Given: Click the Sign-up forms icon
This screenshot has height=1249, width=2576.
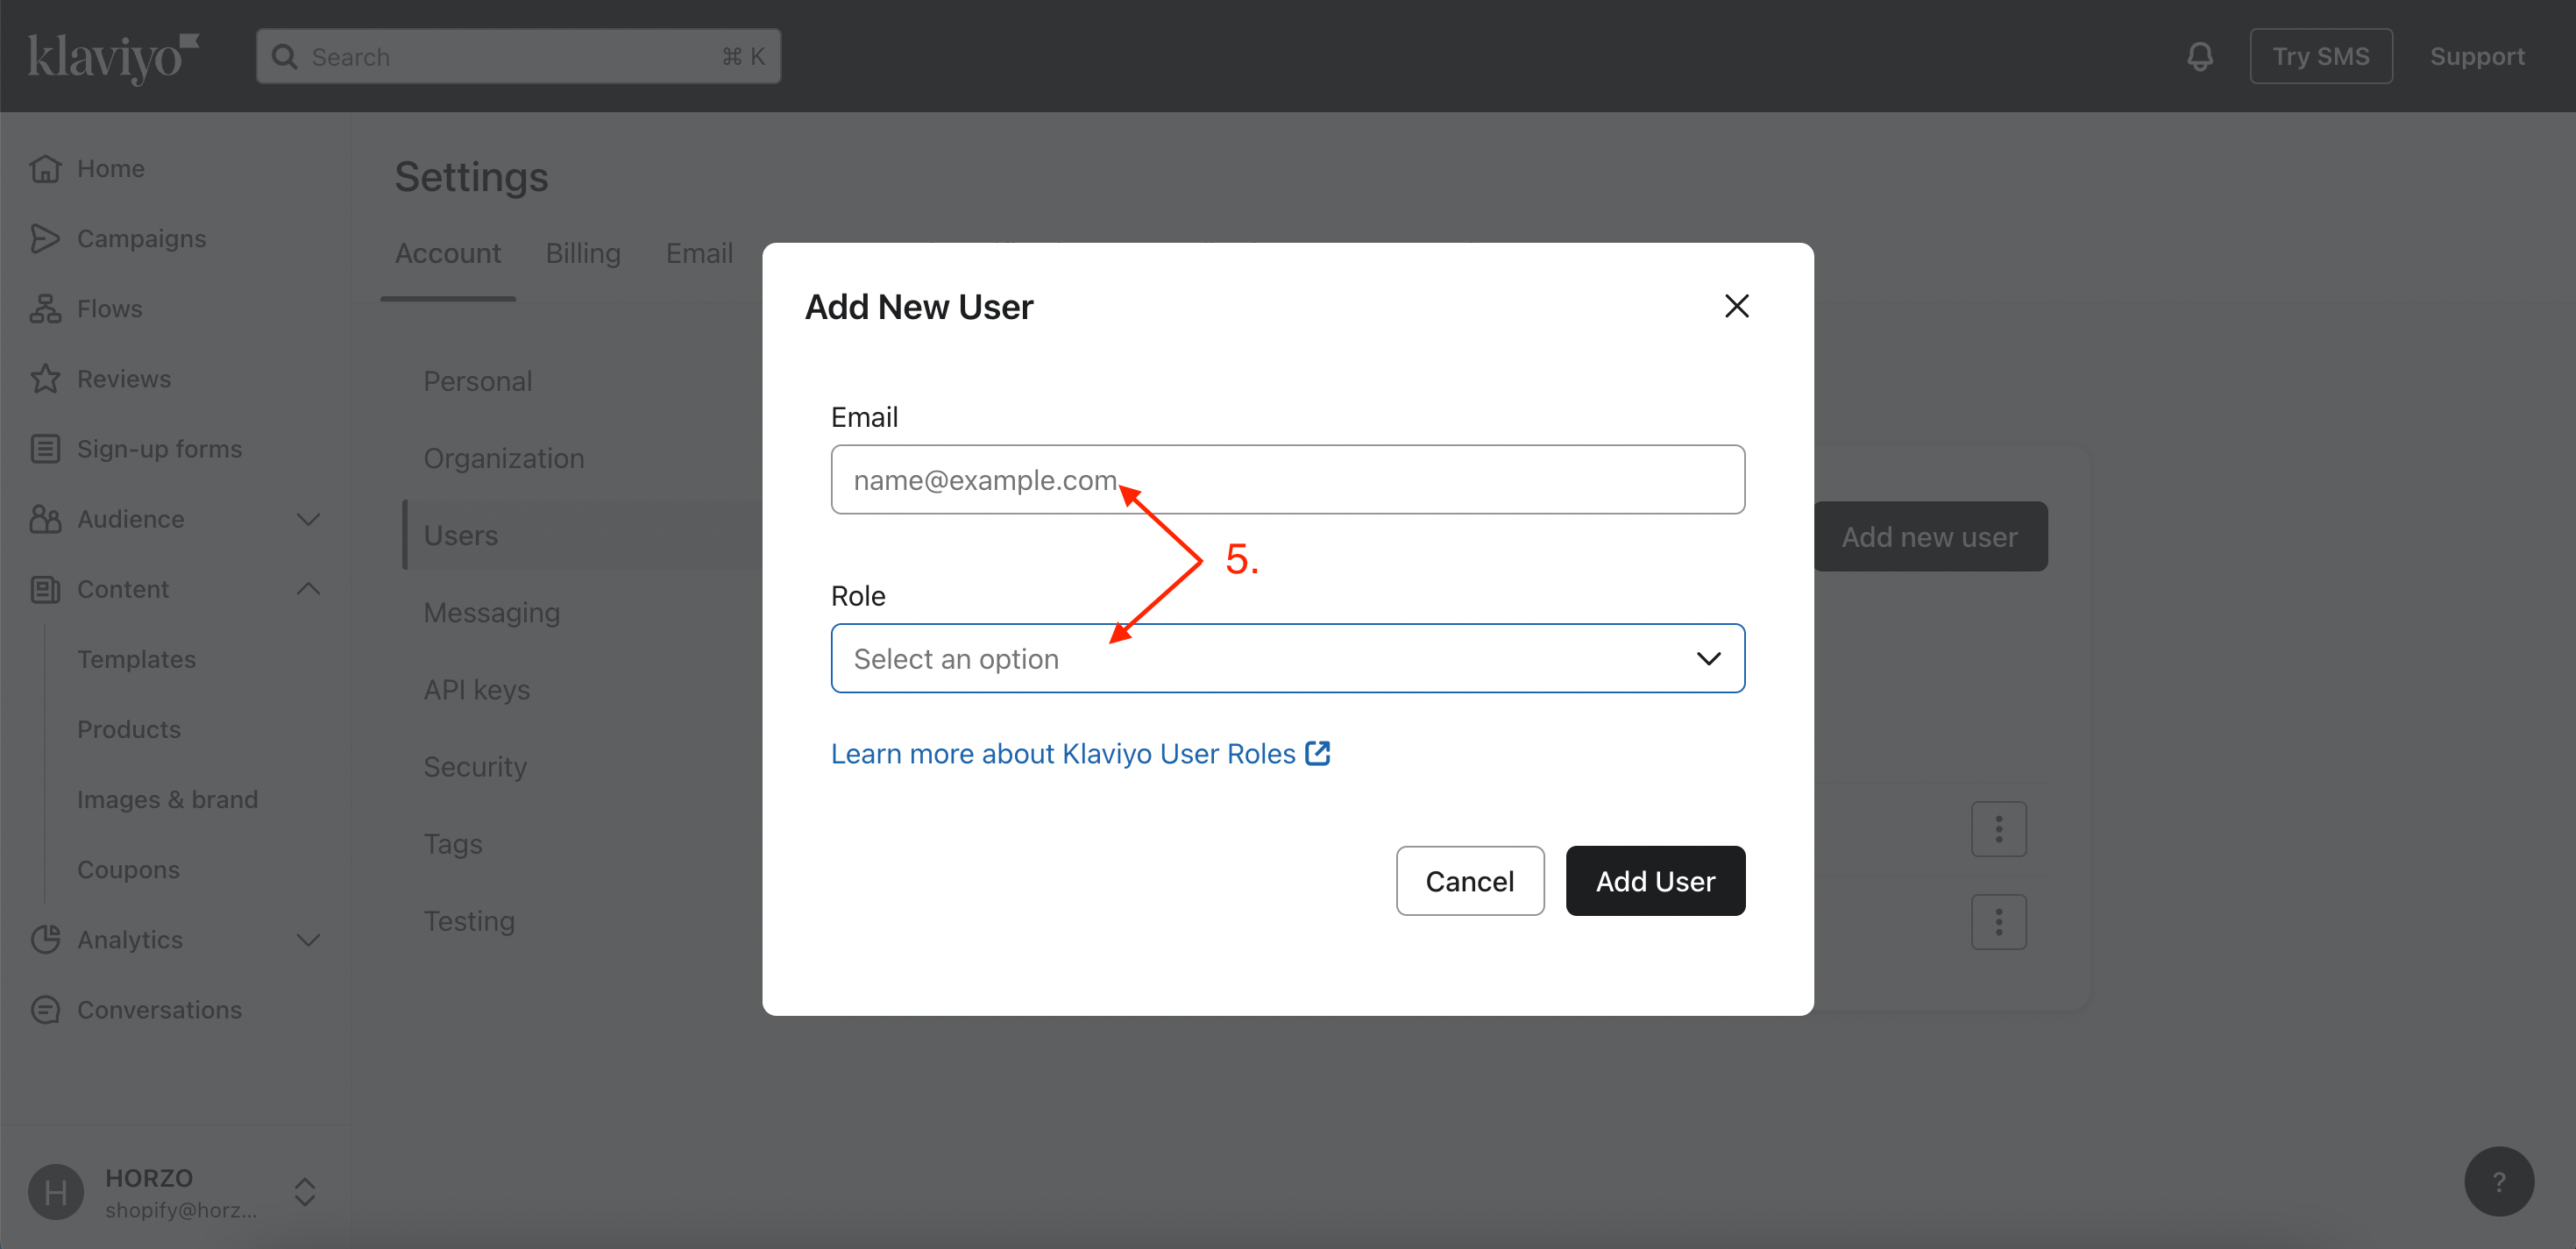Looking at the screenshot, I should pos(45,448).
